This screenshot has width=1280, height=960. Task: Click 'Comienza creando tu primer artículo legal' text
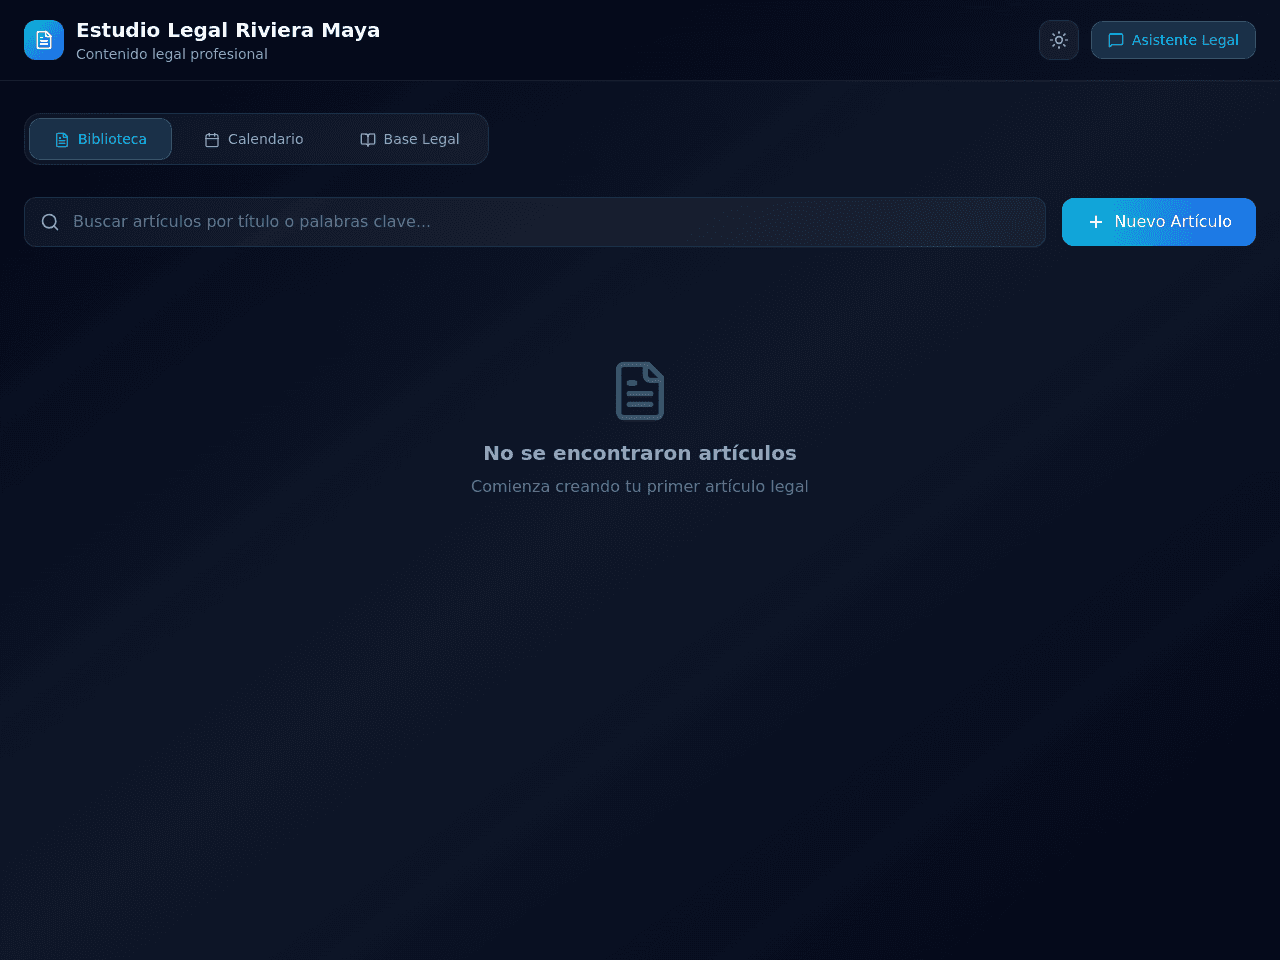(640, 486)
